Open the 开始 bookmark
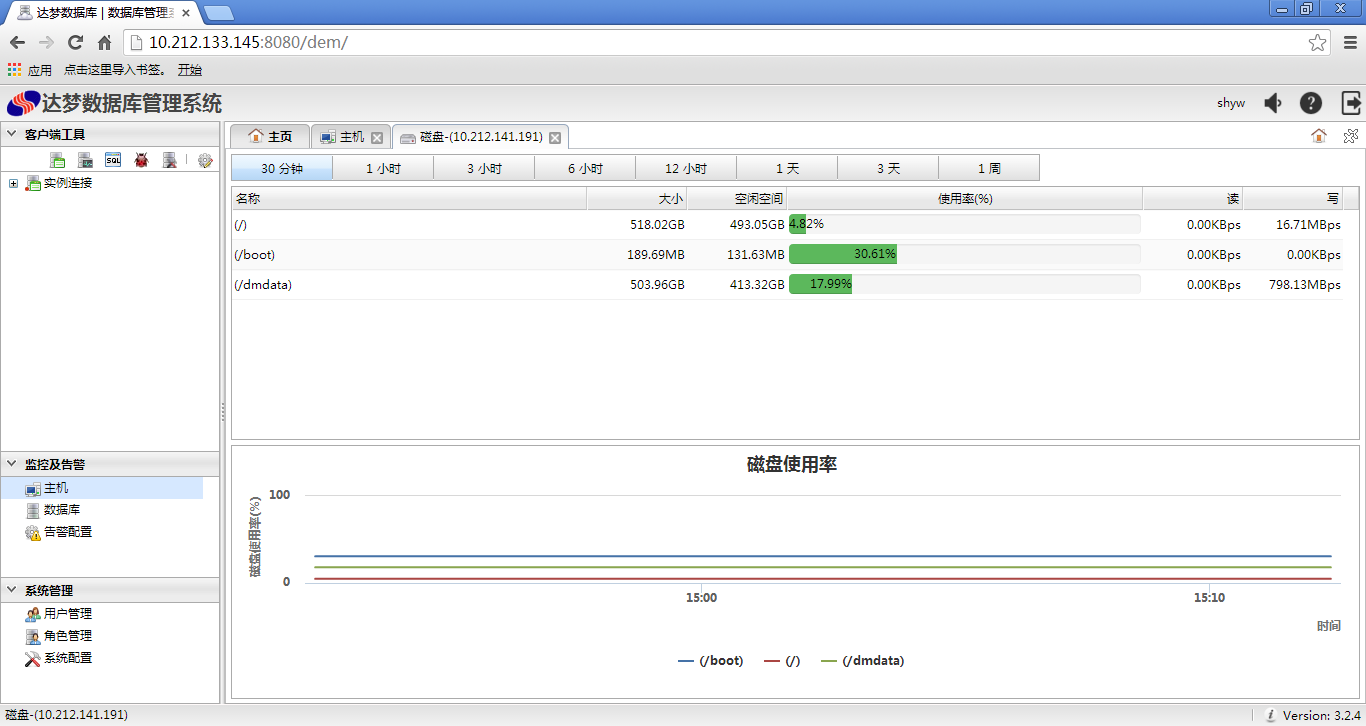 [190, 70]
